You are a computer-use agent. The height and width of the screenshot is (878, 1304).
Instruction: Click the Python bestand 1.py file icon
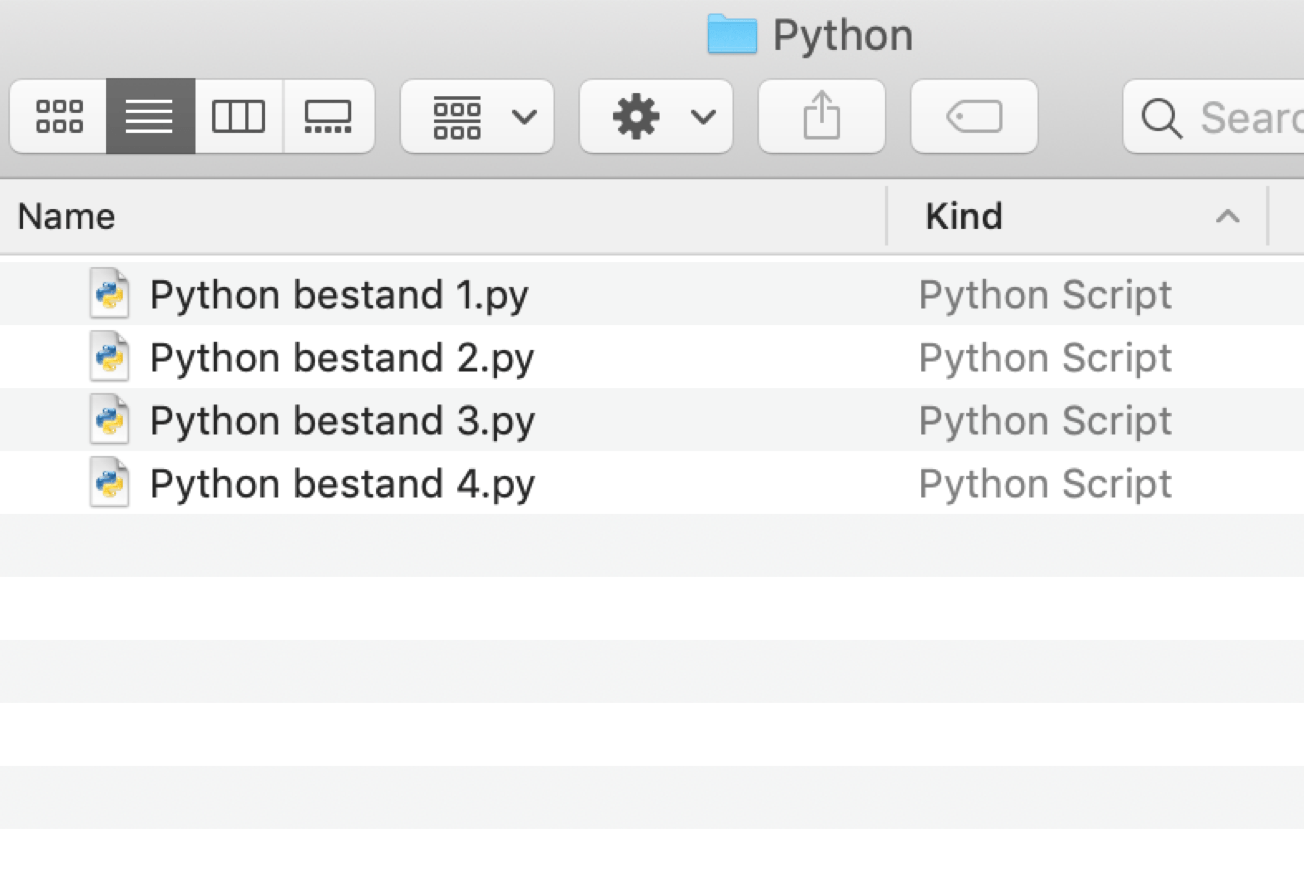(x=110, y=294)
